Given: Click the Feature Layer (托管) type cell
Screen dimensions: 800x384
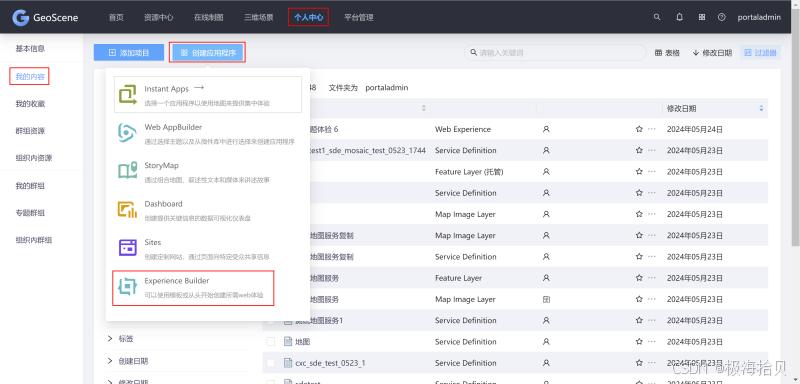Looking at the screenshot, I should point(469,172).
